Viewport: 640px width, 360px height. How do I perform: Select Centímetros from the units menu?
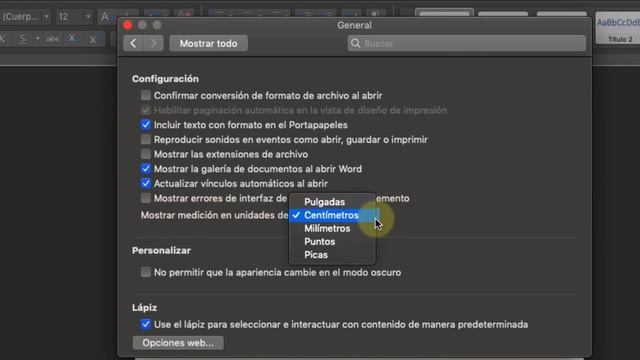click(332, 215)
